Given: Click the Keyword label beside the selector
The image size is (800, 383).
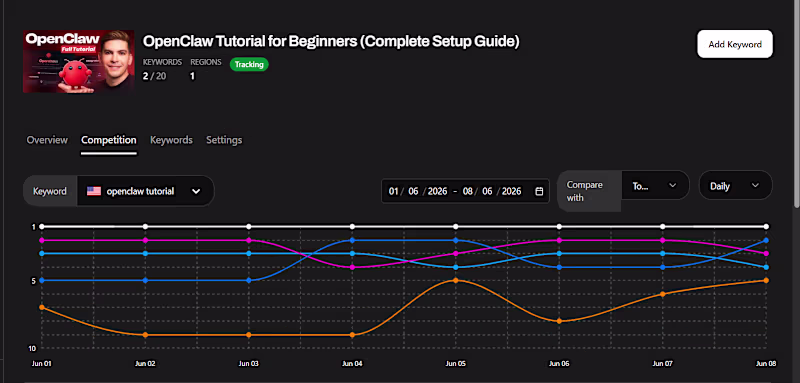Looking at the screenshot, I should pyautogui.click(x=50, y=191).
